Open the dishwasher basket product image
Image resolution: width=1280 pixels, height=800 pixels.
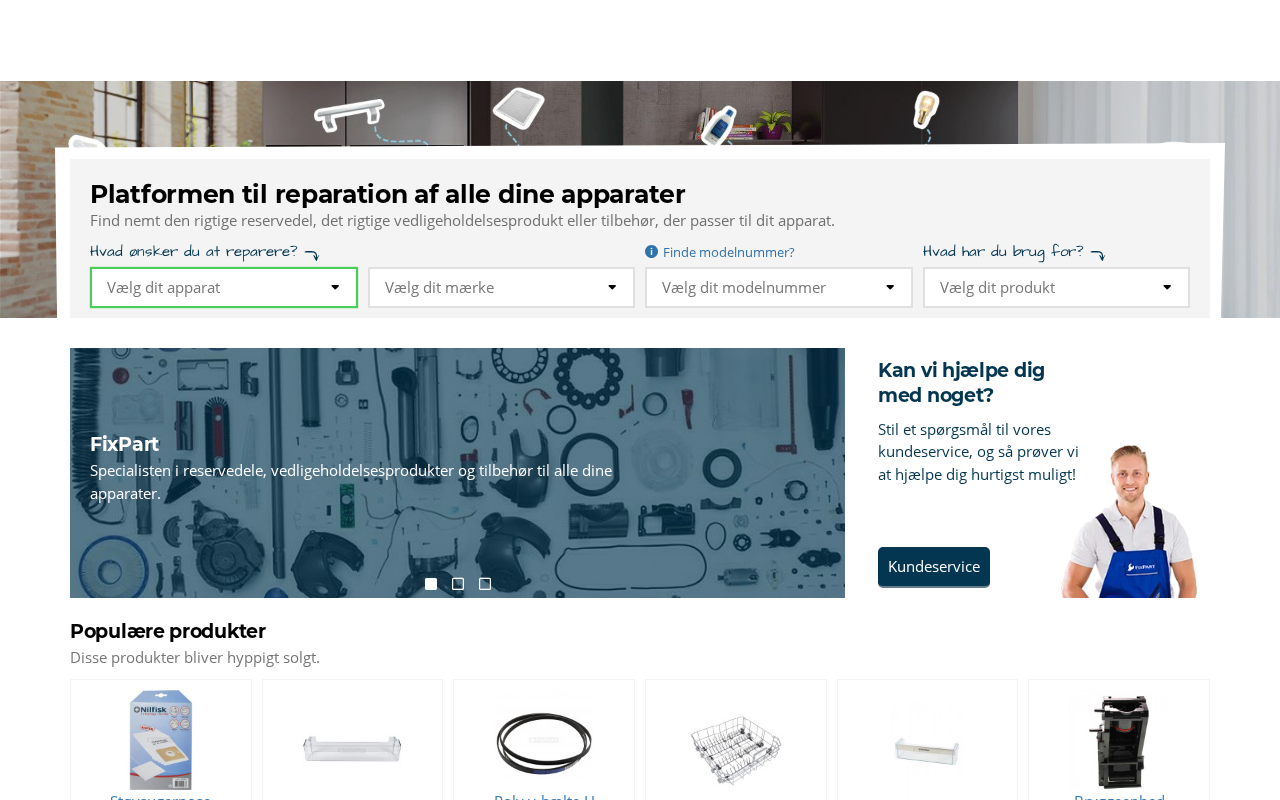point(736,748)
